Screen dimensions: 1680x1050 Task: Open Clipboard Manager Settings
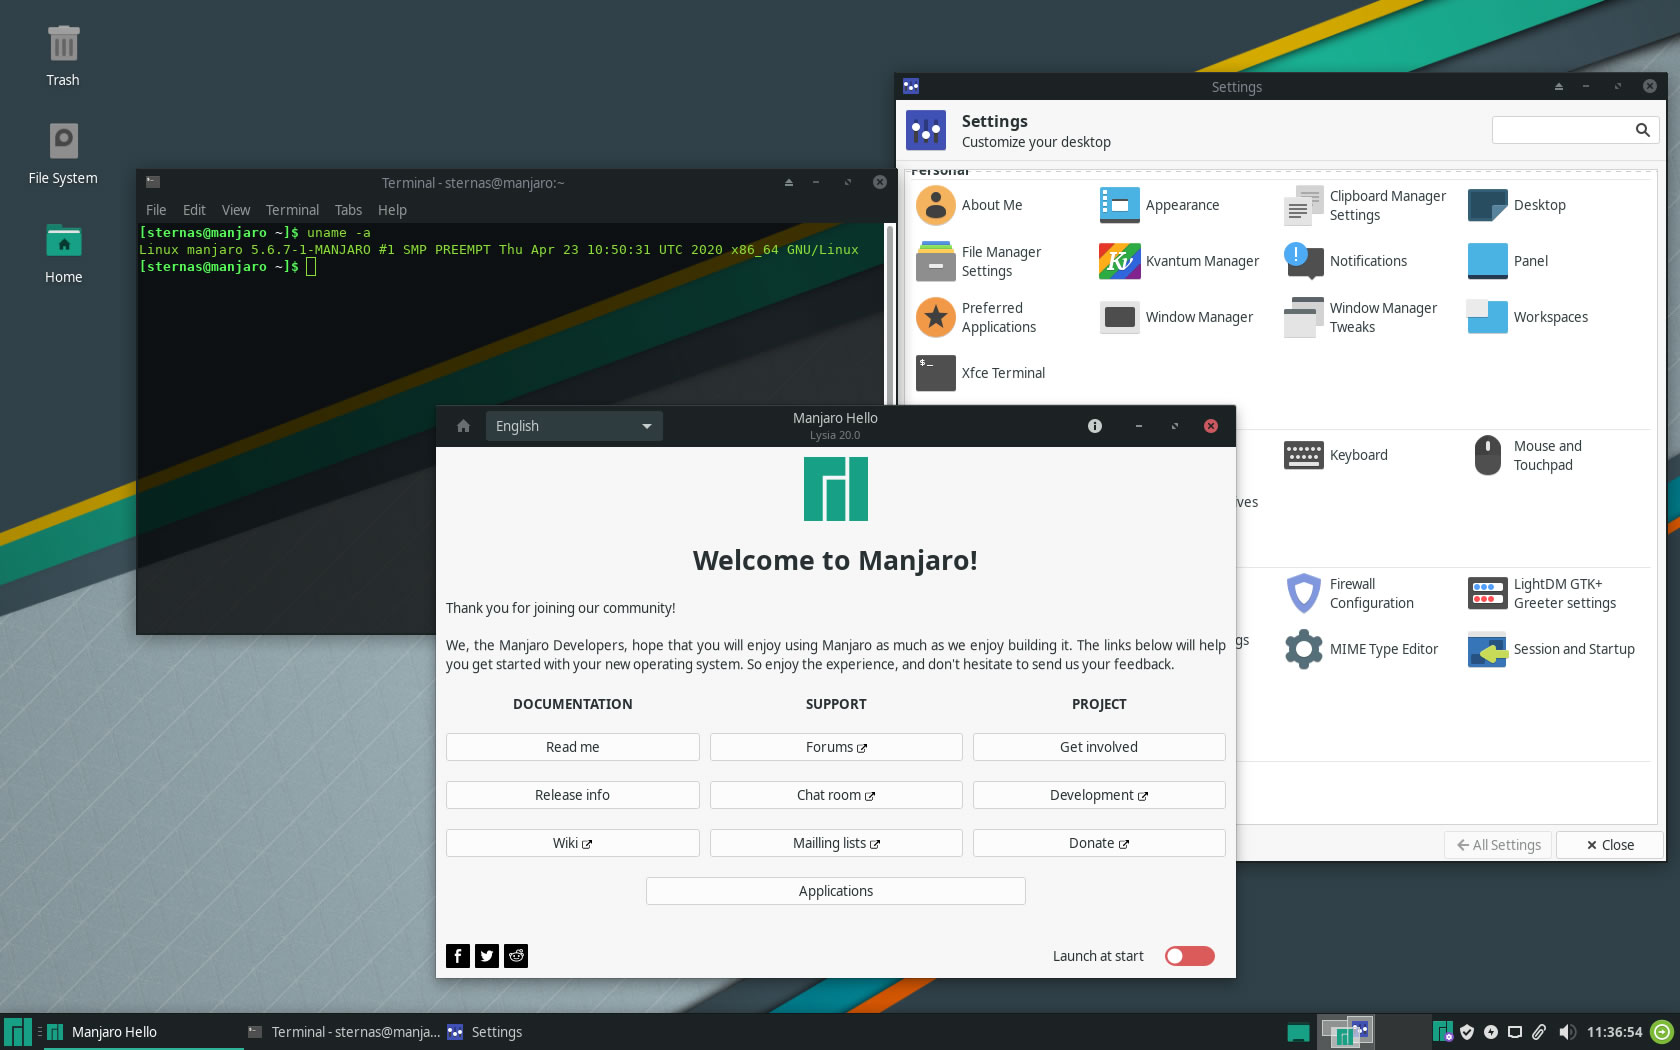click(x=1365, y=205)
